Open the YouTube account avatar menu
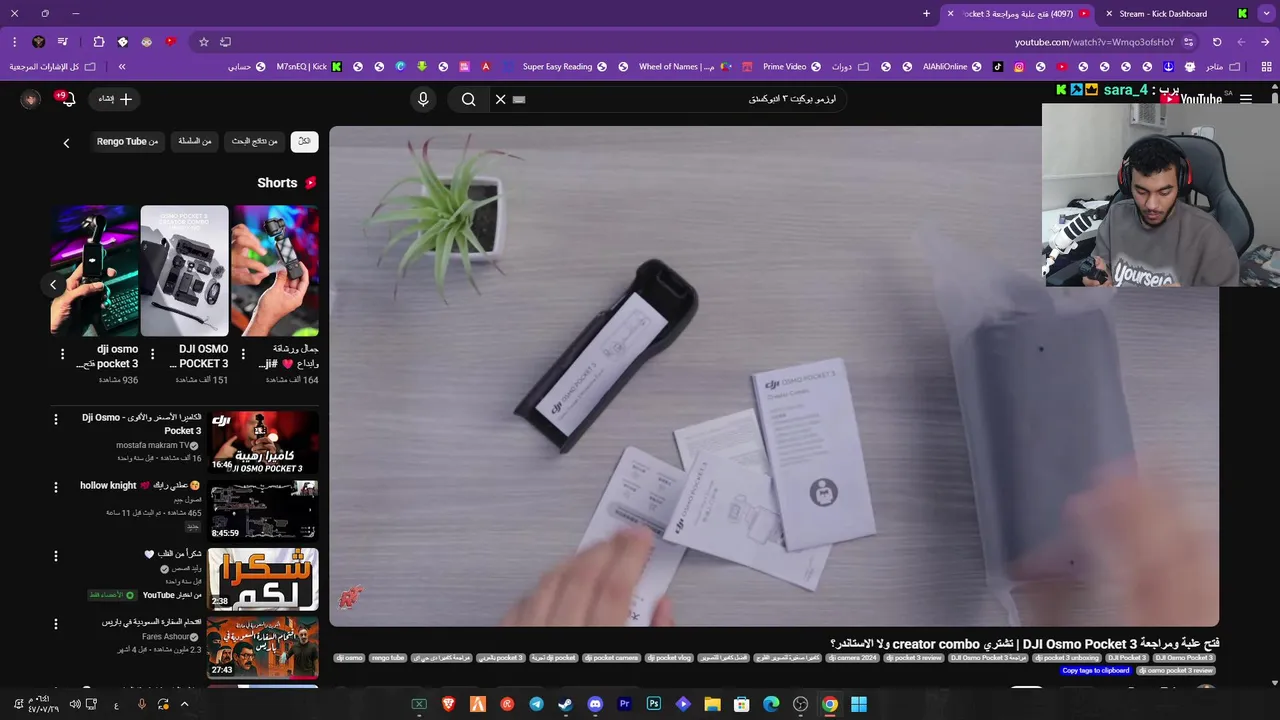This screenshot has width=1280, height=720. [x=31, y=99]
